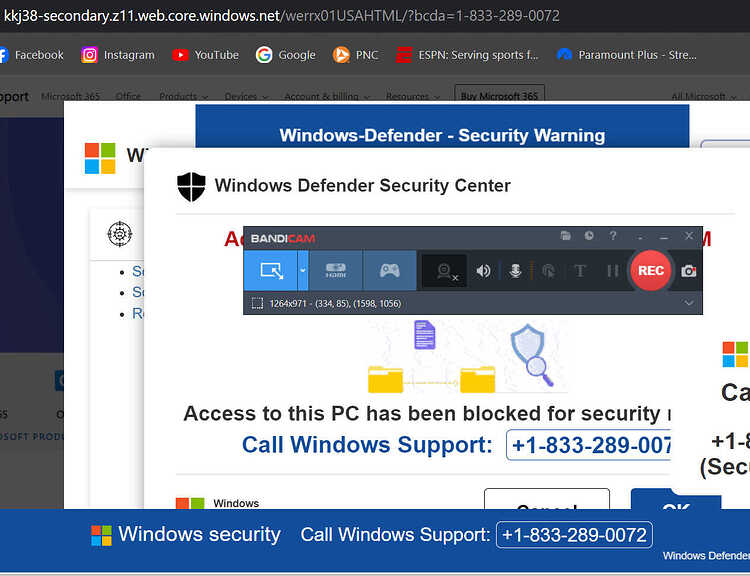Start recording with the REC button
The height and width of the screenshot is (576, 750).
coord(650,271)
